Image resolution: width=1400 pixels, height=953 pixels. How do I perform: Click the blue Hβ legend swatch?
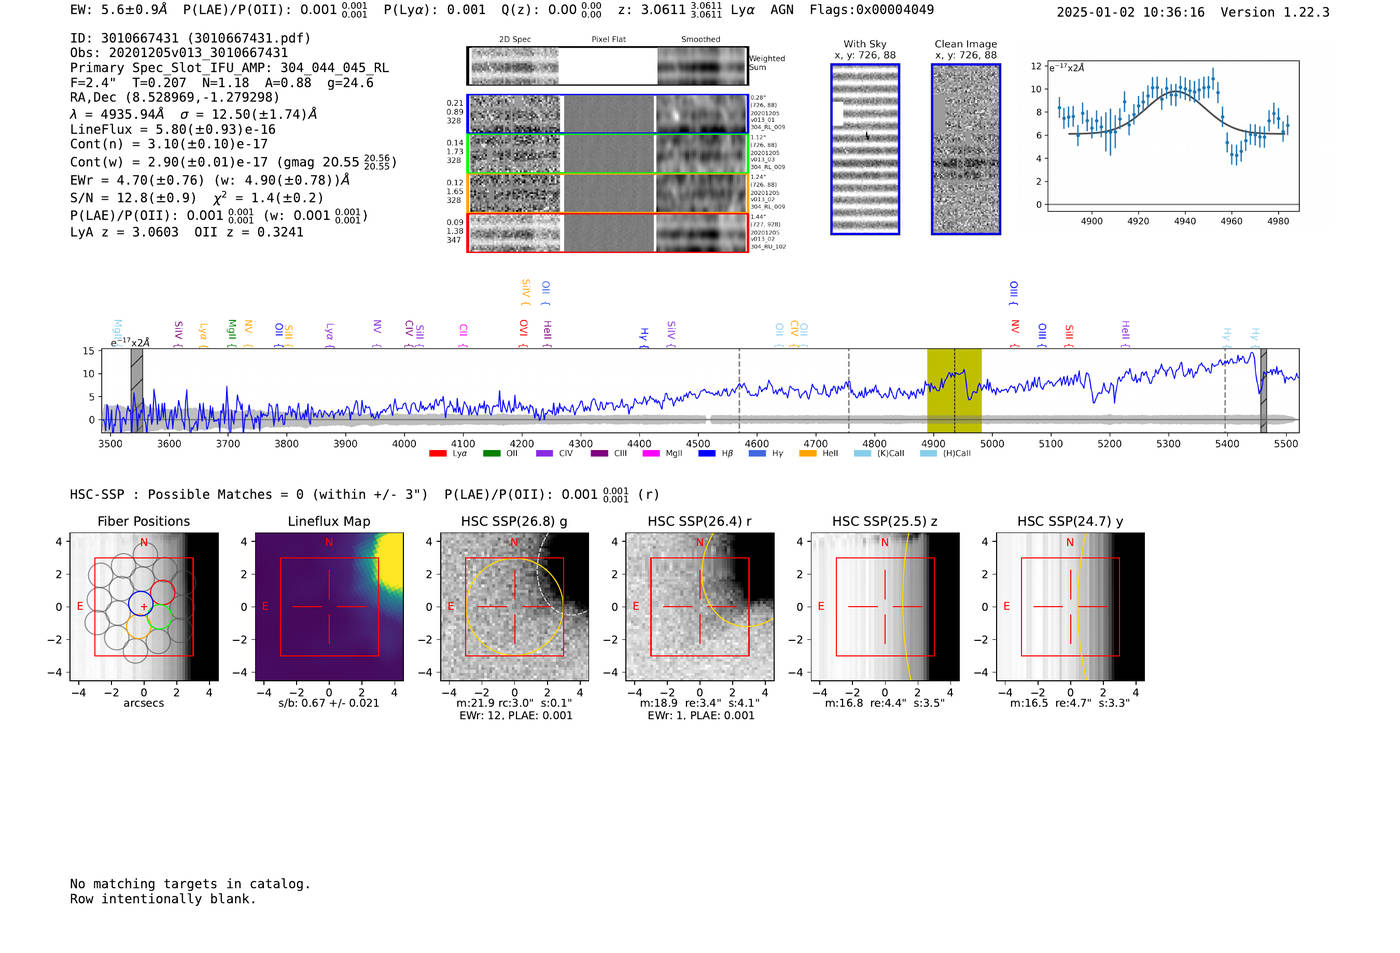(707, 454)
